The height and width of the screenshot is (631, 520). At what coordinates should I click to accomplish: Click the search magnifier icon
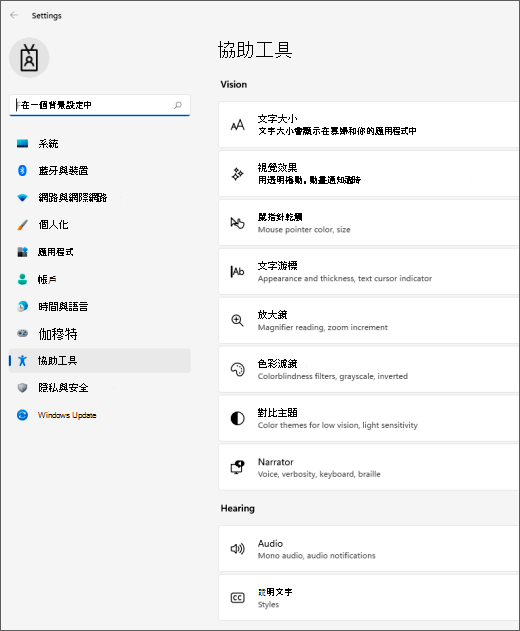(178, 105)
